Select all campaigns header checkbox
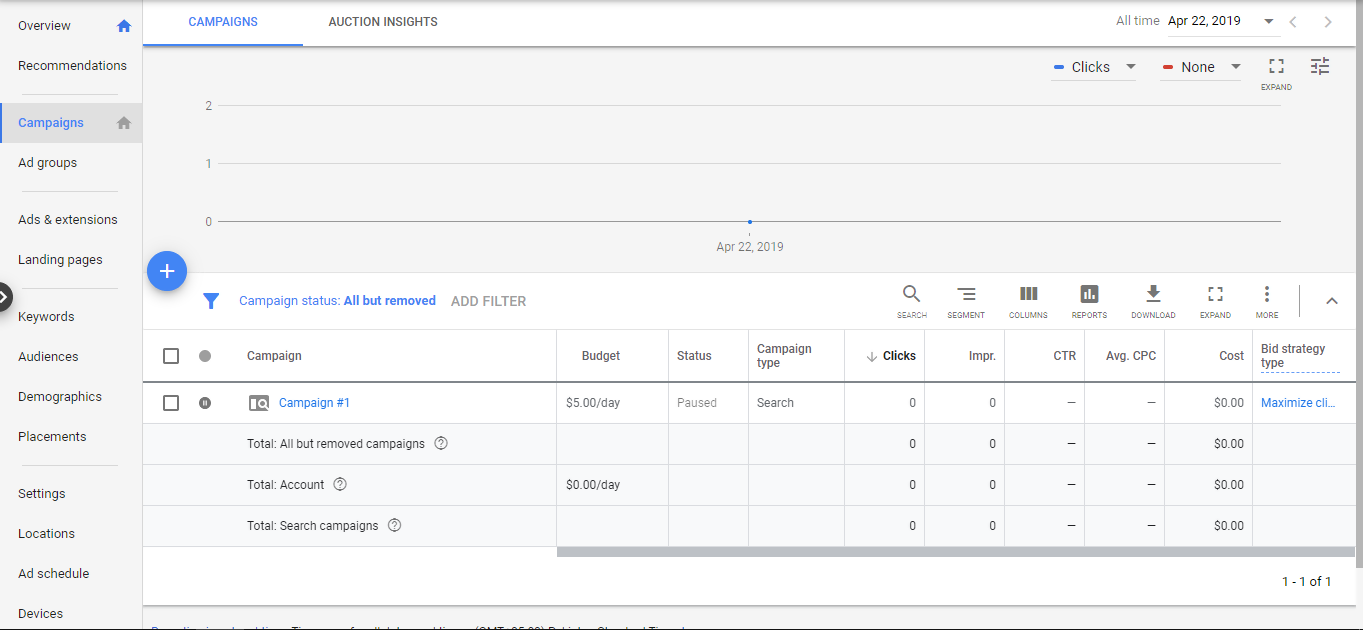Image resolution: width=1363 pixels, height=630 pixels. 171,356
